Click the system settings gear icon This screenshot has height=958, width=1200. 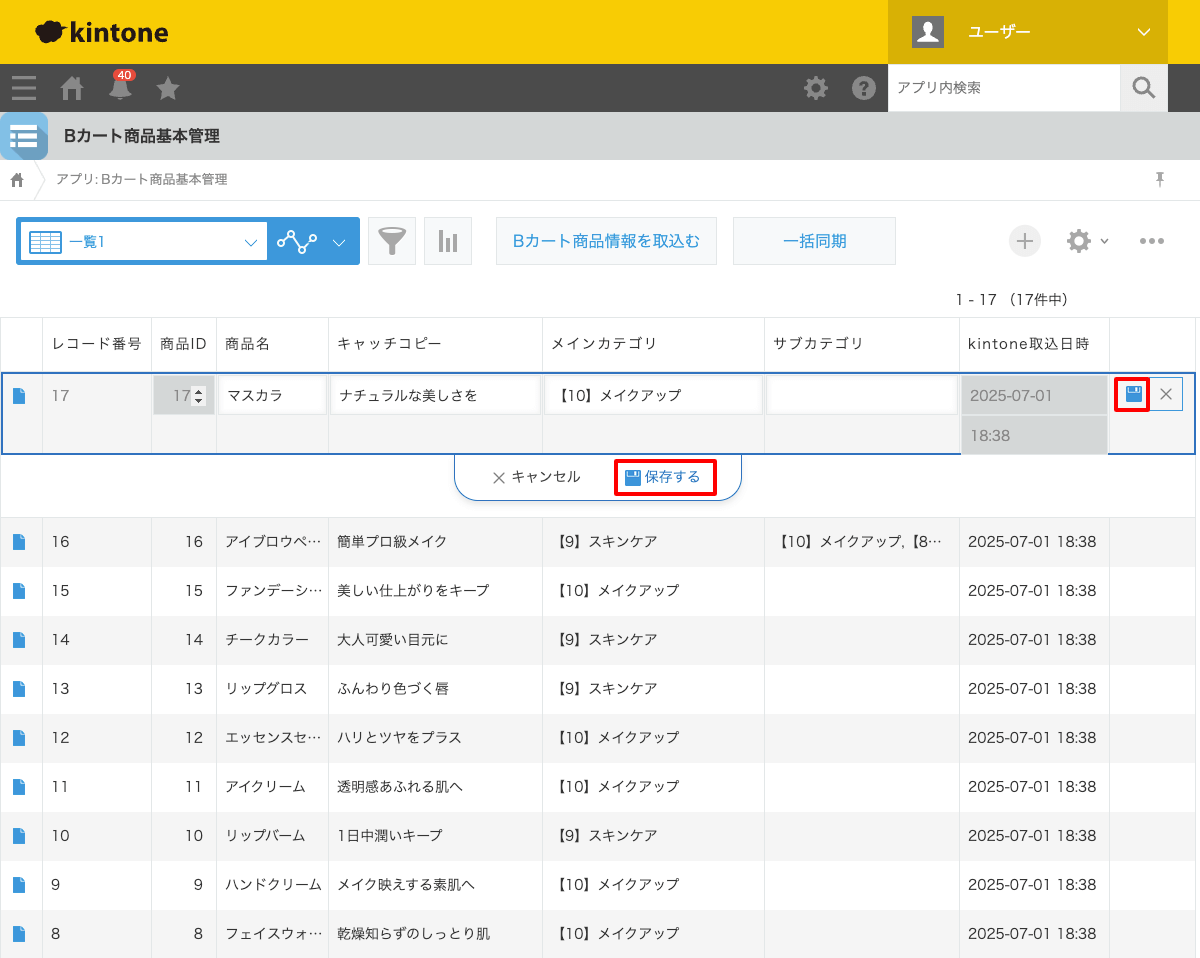[x=816, y=88]
